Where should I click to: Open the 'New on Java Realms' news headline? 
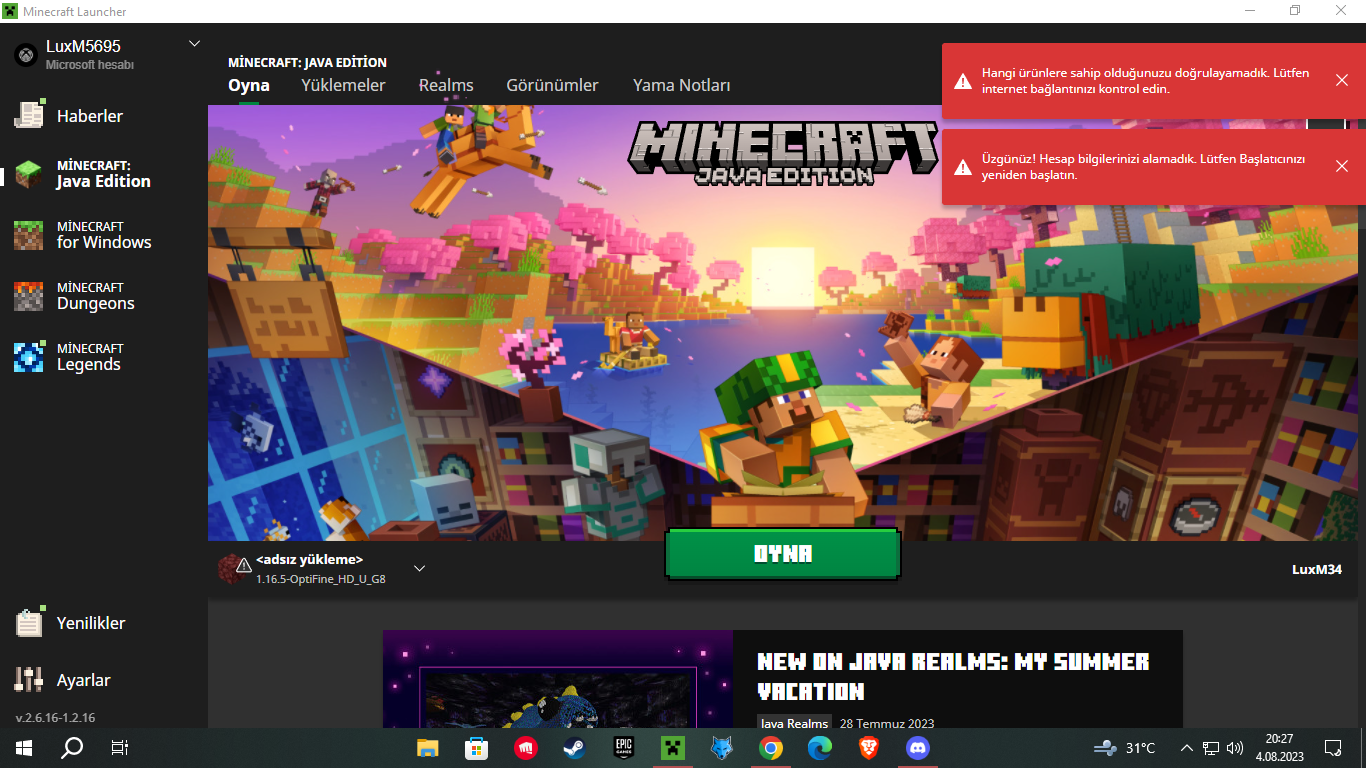[x=954, y=676]
